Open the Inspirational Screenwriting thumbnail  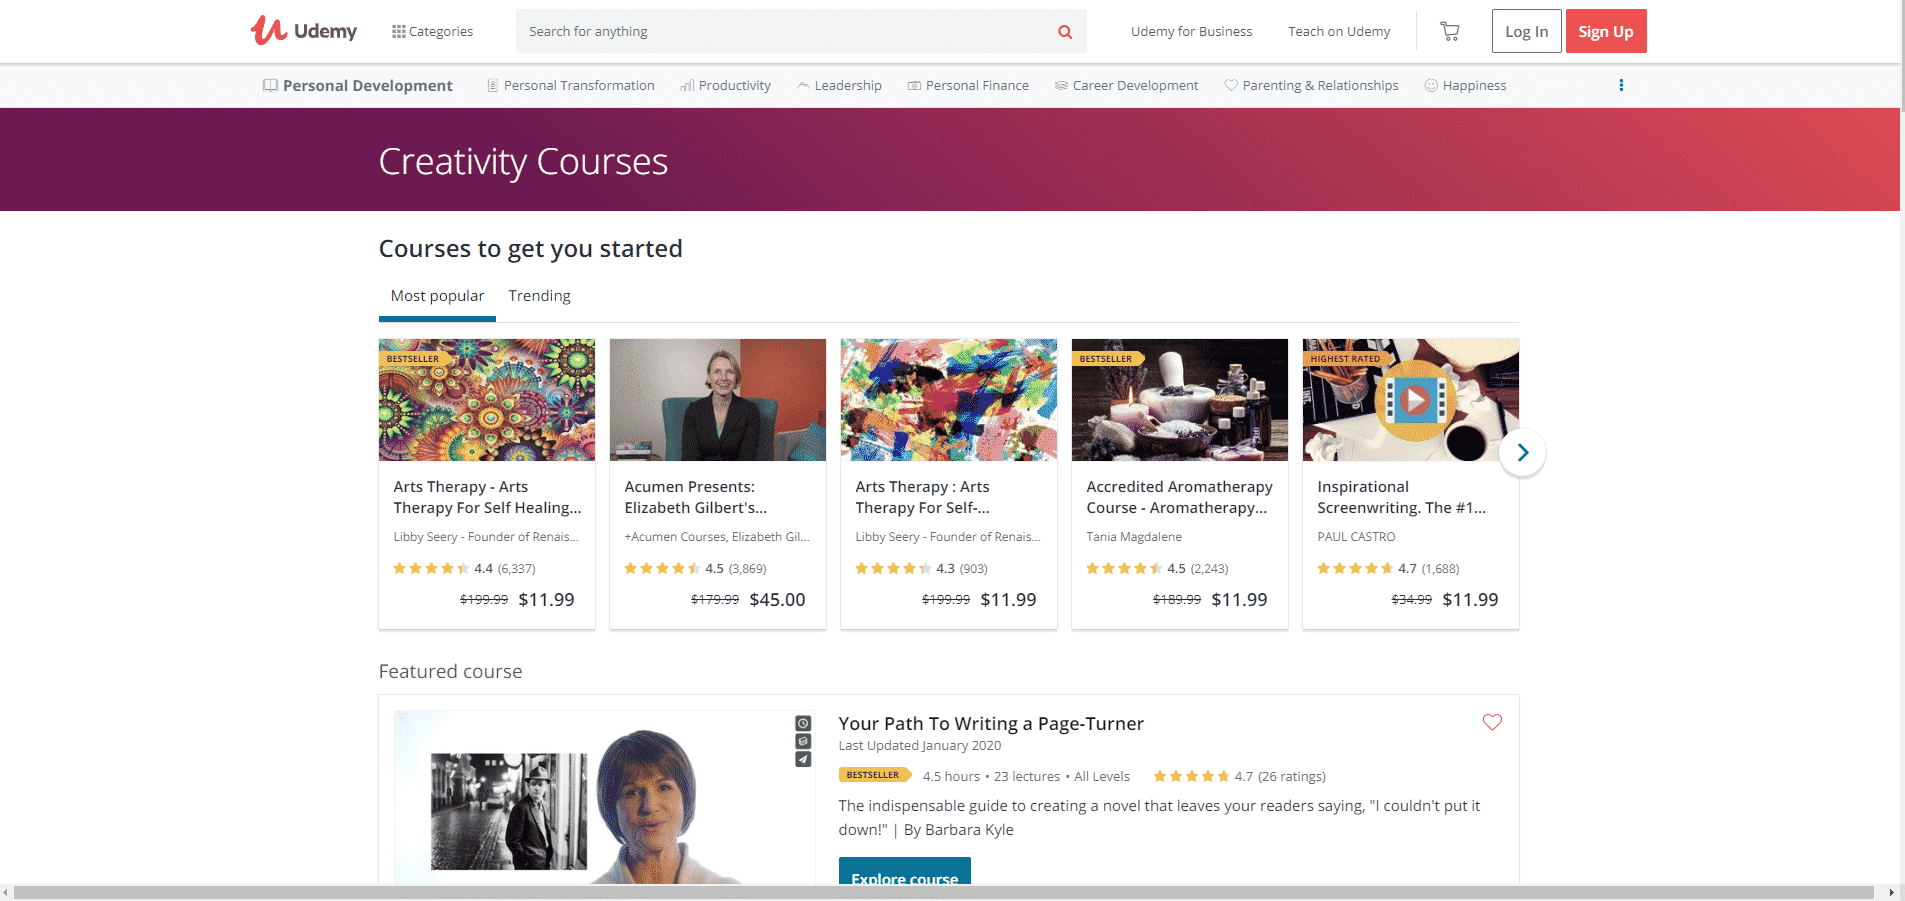tap(1410, 400)
